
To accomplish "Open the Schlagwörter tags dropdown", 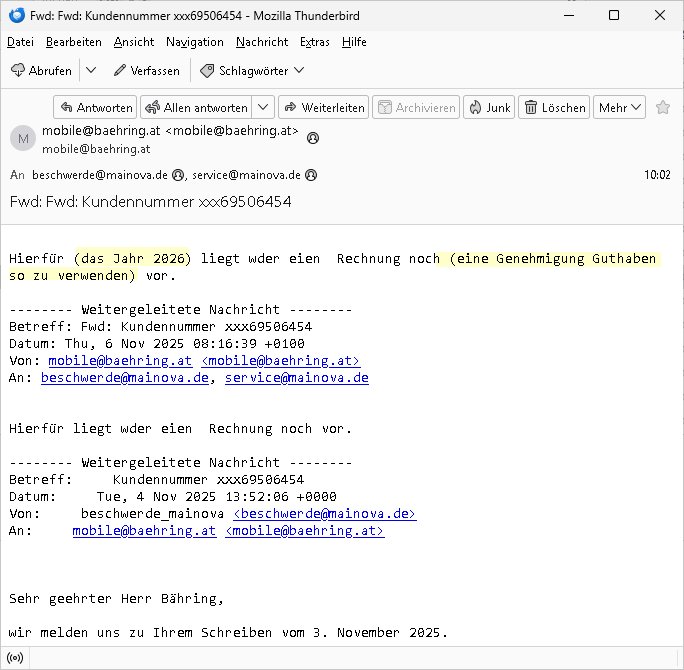I will coord(252,71).
